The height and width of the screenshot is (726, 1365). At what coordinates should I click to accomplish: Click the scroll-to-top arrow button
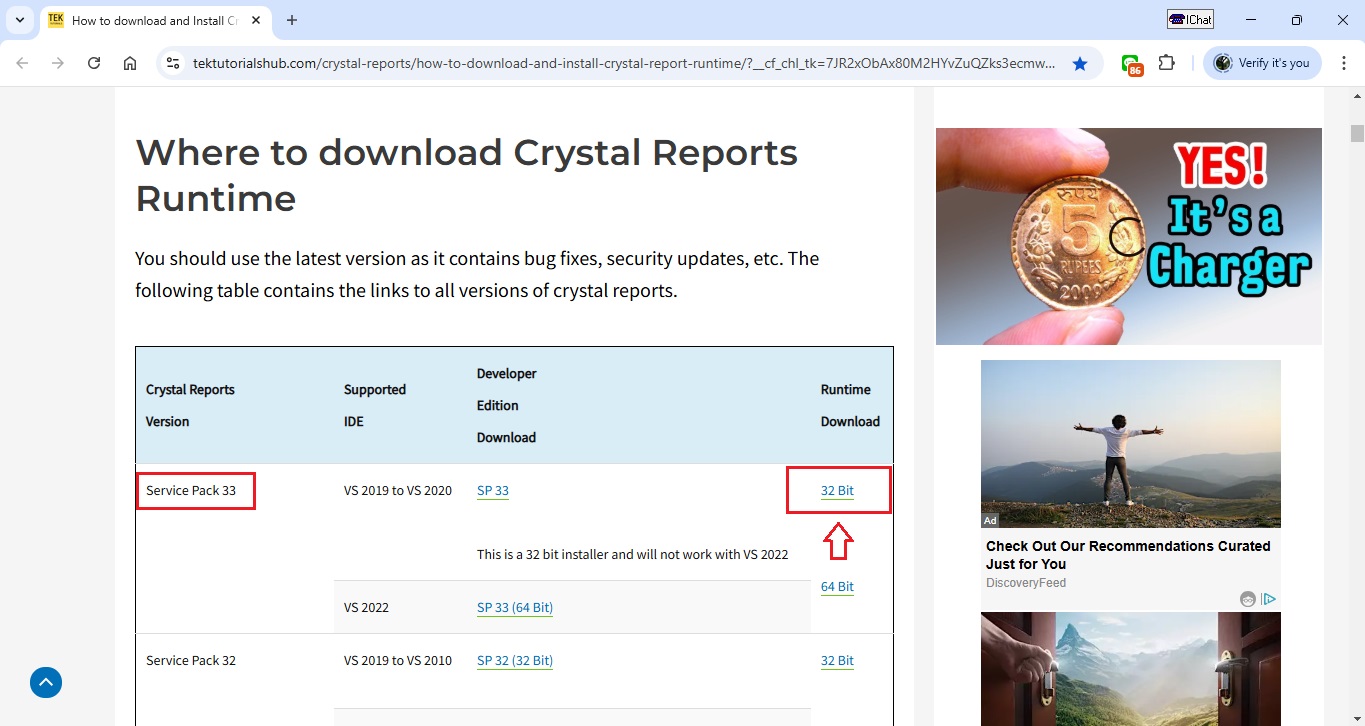(x=46, y=682)
